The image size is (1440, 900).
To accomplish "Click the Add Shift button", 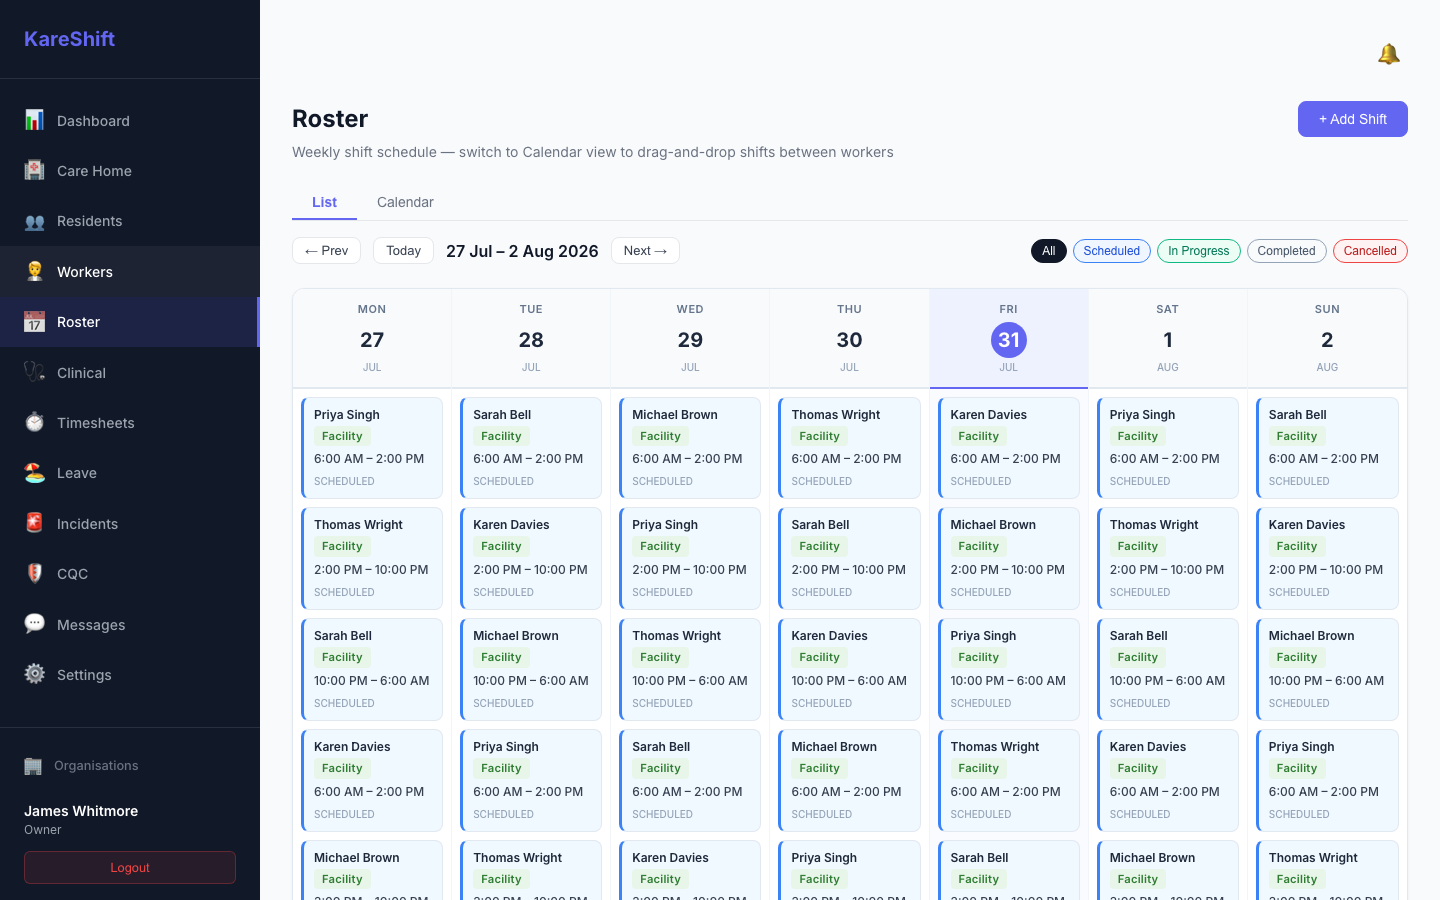I will tap(1352, 119).
